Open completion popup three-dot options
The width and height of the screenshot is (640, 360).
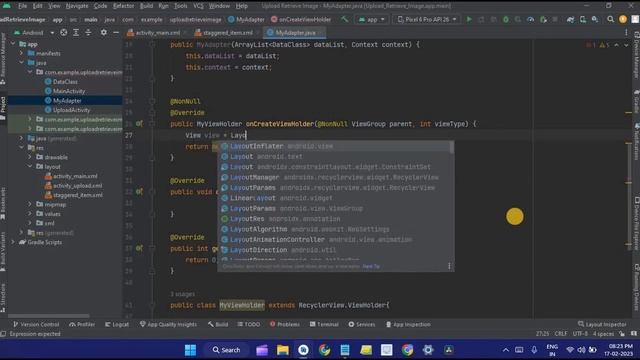[449, 266]
